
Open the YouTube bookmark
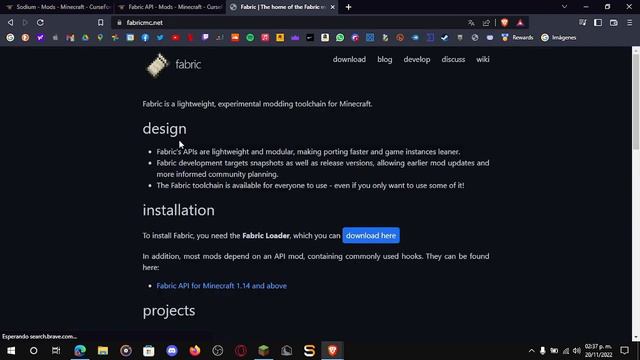point(175,38)
